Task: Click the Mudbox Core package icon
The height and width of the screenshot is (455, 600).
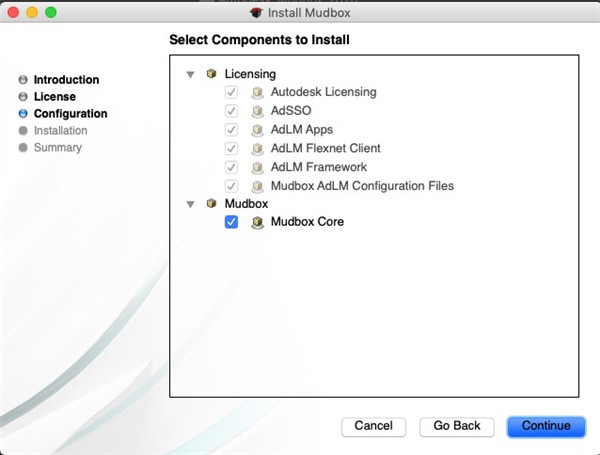Action: tap(257, 222)
